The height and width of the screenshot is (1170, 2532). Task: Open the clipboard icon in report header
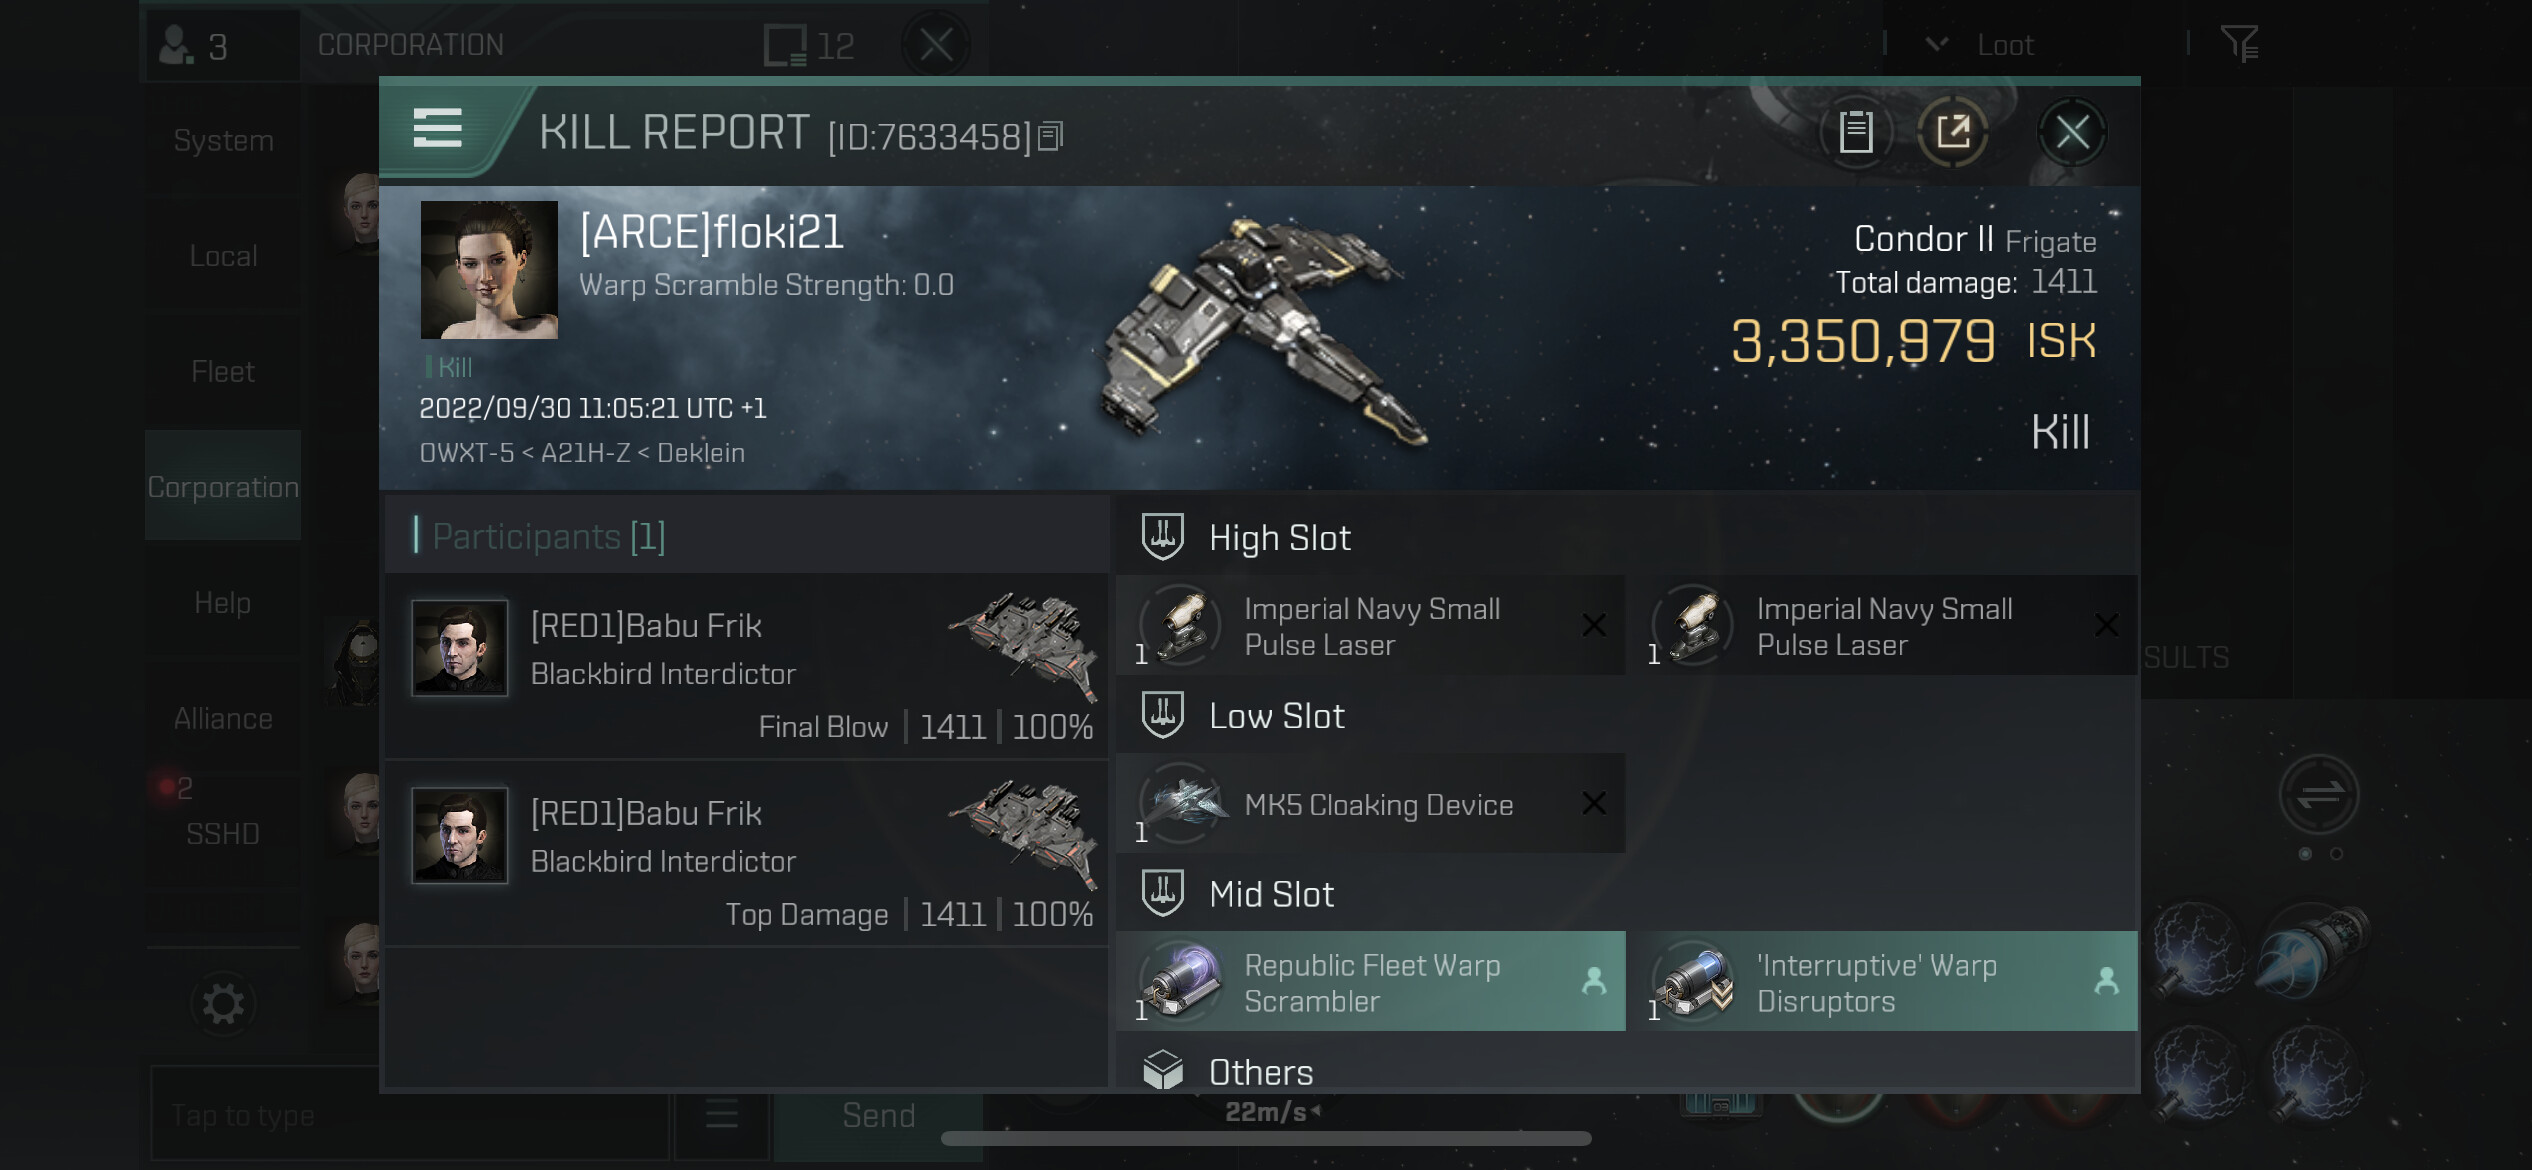tap(1856, 132)
